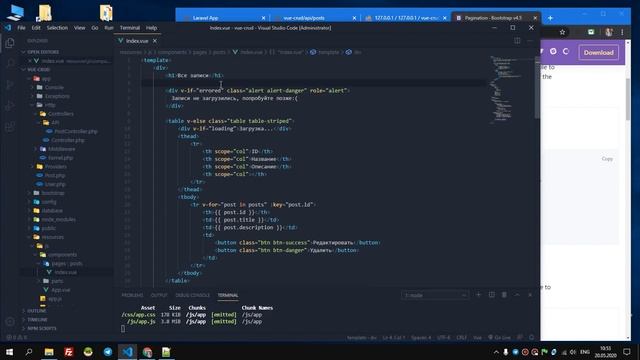Open the Run menu
The height and width of the screenshot is (360, 640).
(x=109, y=28)
